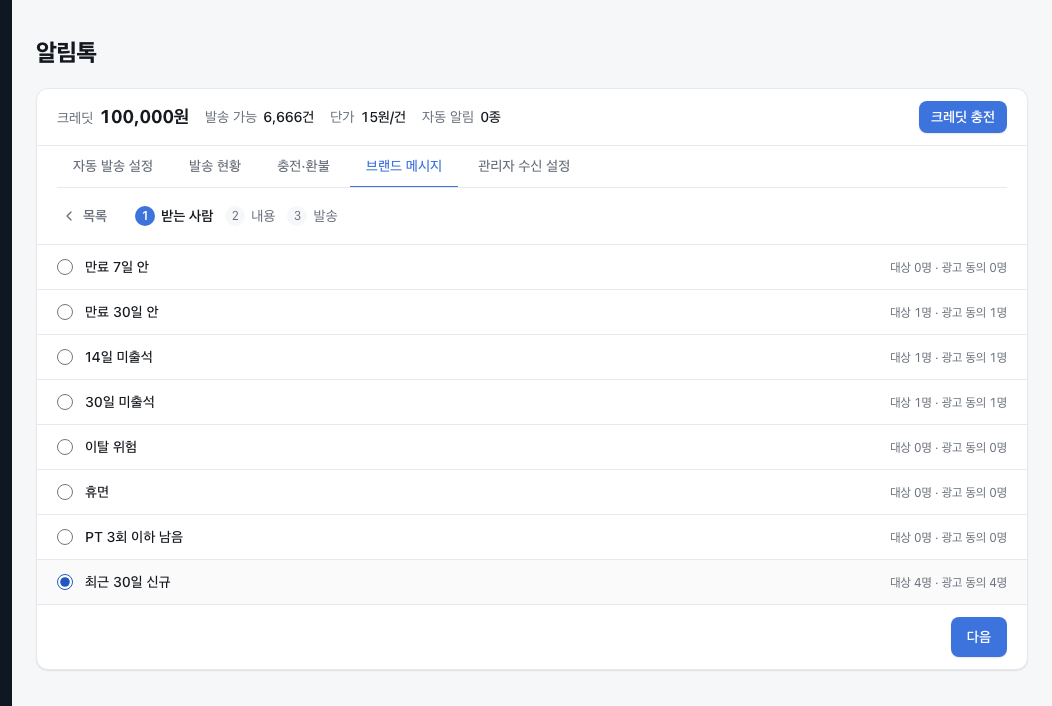
Task: Choose the 14일 미출석 radio option
Action: coord(65,357)
